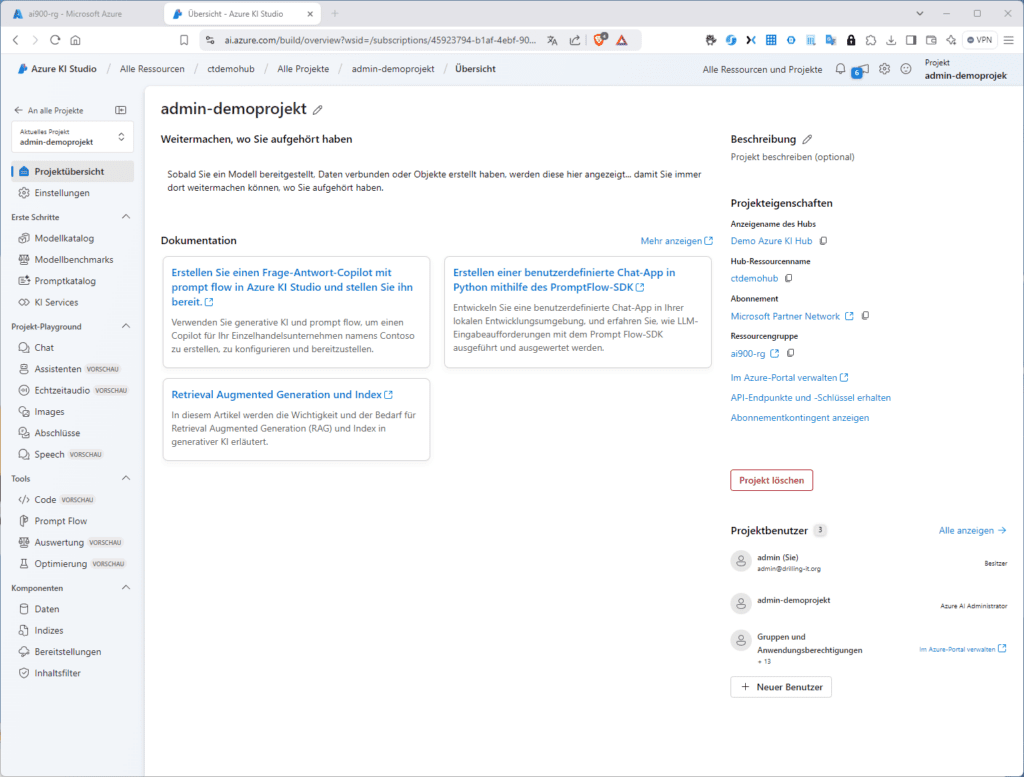This screenshot has width=1024, height=777.
Task: Close the Übersicht Azure KI Studio tab
Action: (x=310, y=13)
